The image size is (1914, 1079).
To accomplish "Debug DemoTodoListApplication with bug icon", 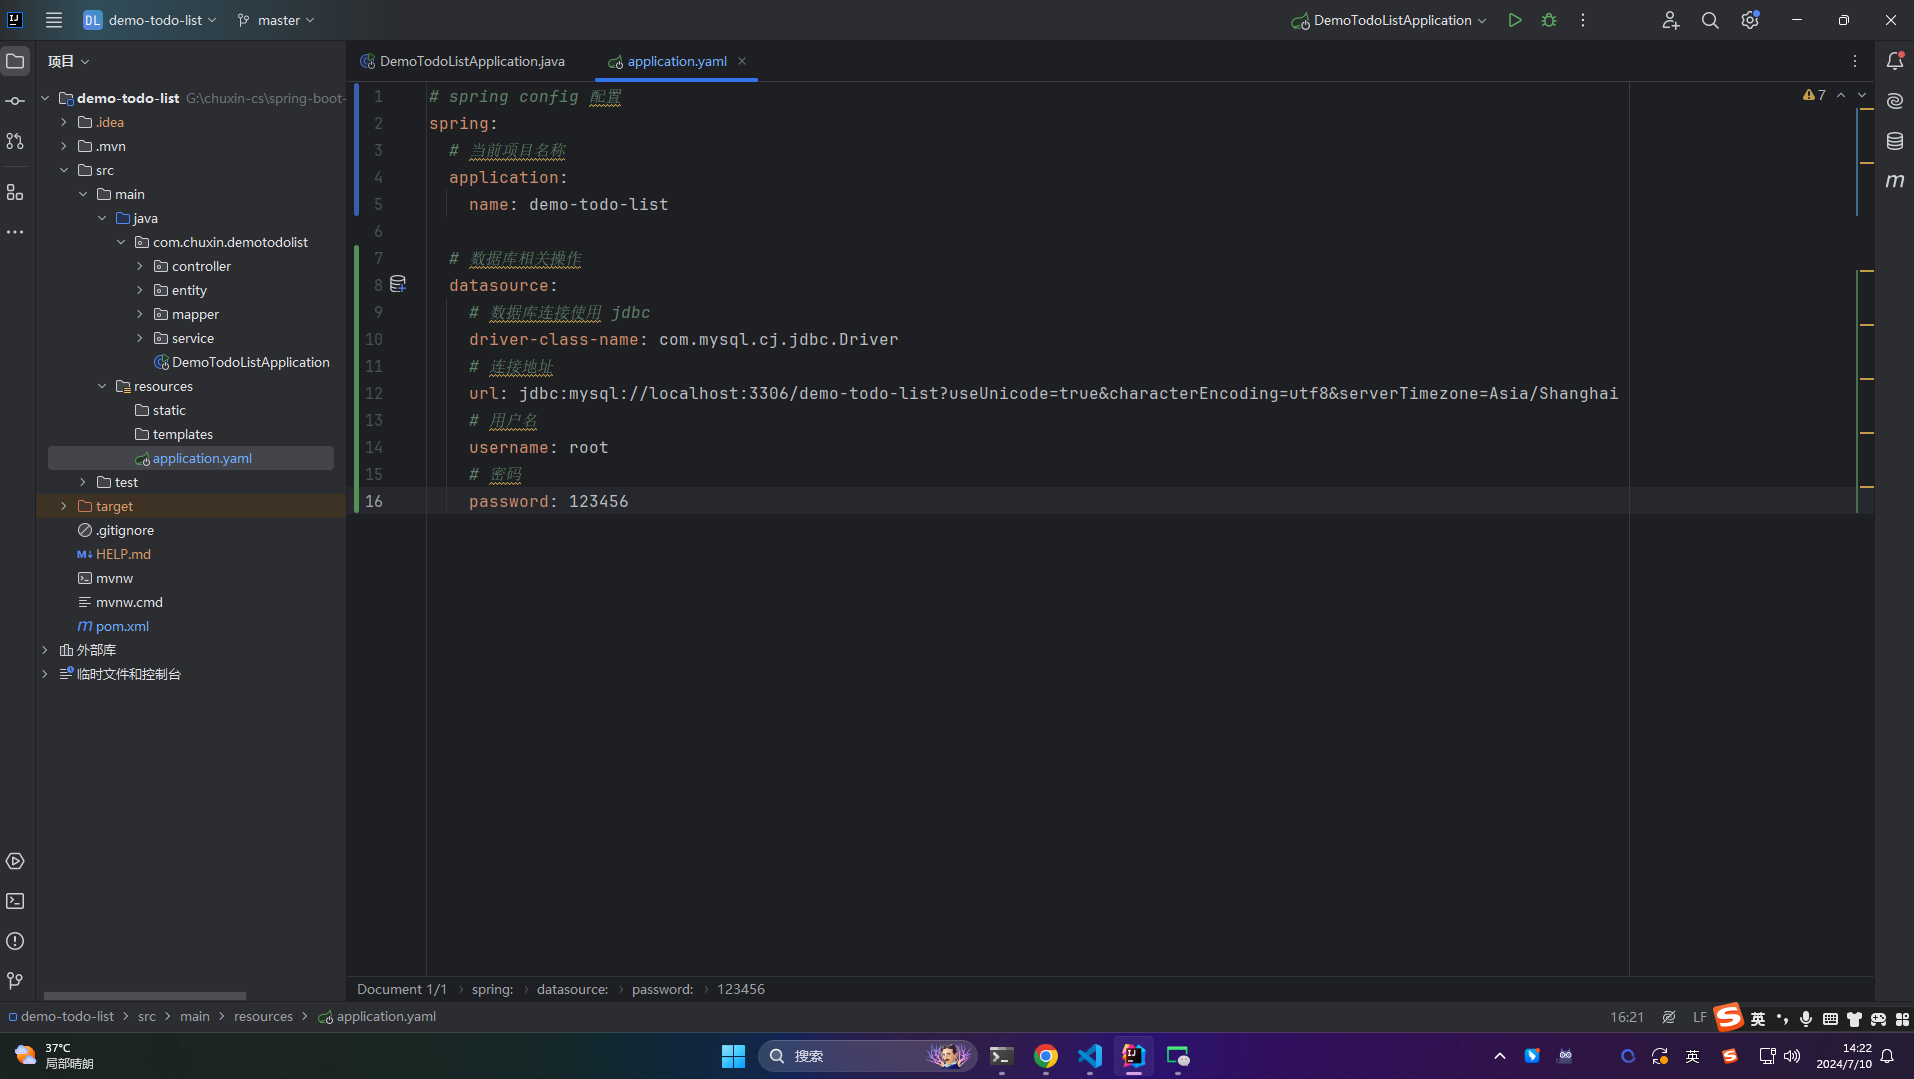I will coord(1549,20).
